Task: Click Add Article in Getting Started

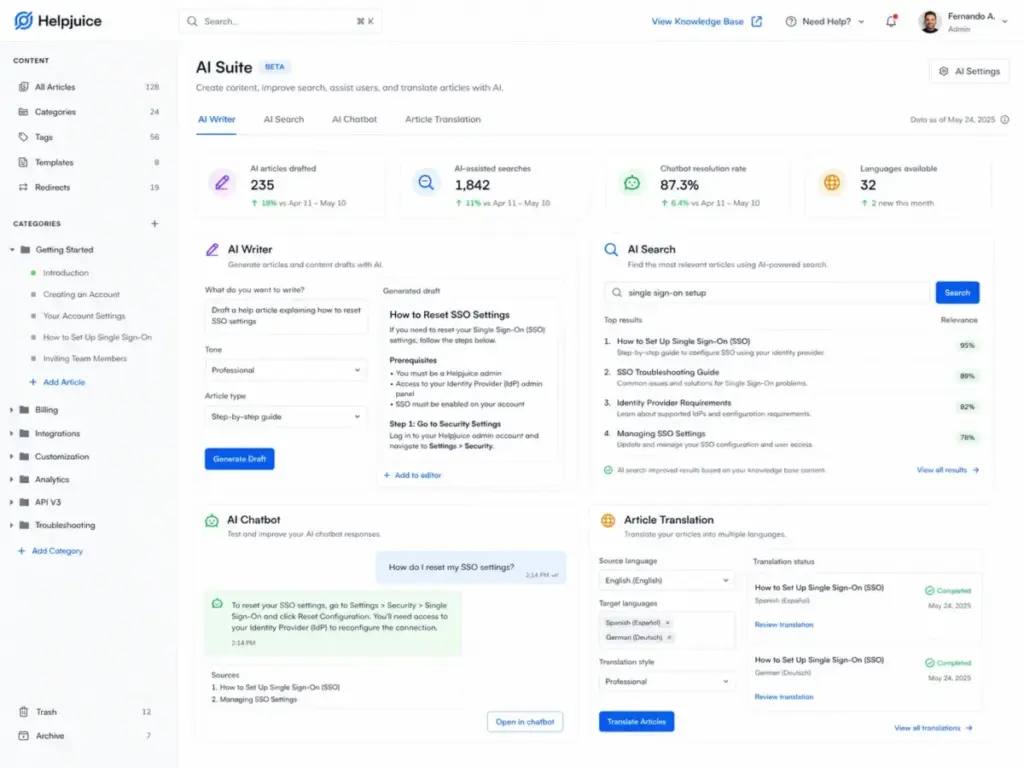Action: pos(57,382)
